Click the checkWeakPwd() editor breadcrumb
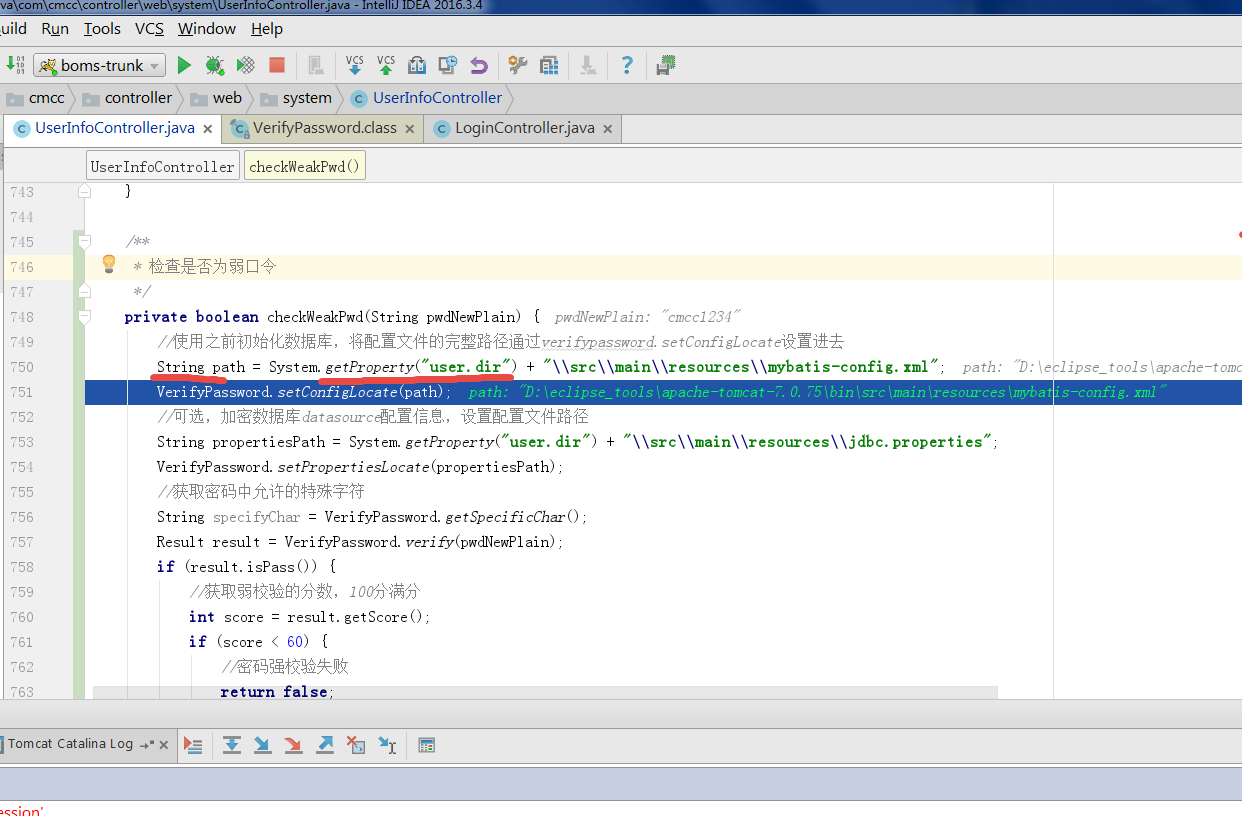This screenshot has width=1242, height=816. (305, 167)
